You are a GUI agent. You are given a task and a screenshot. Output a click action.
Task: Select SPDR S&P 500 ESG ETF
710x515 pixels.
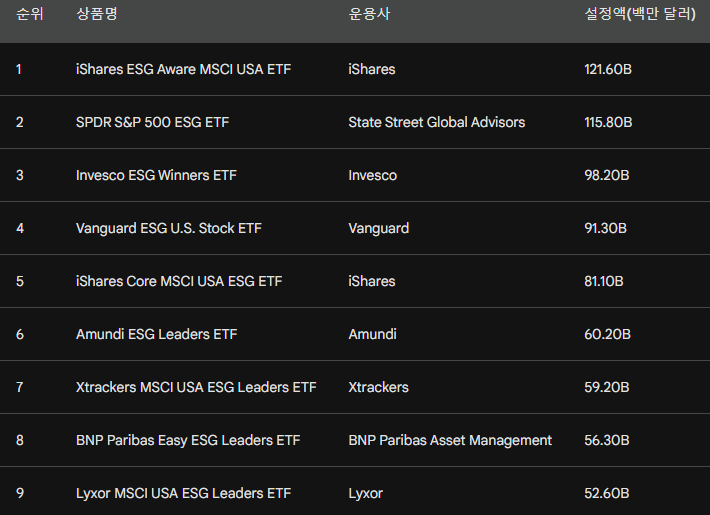click(x=153, y=122)
